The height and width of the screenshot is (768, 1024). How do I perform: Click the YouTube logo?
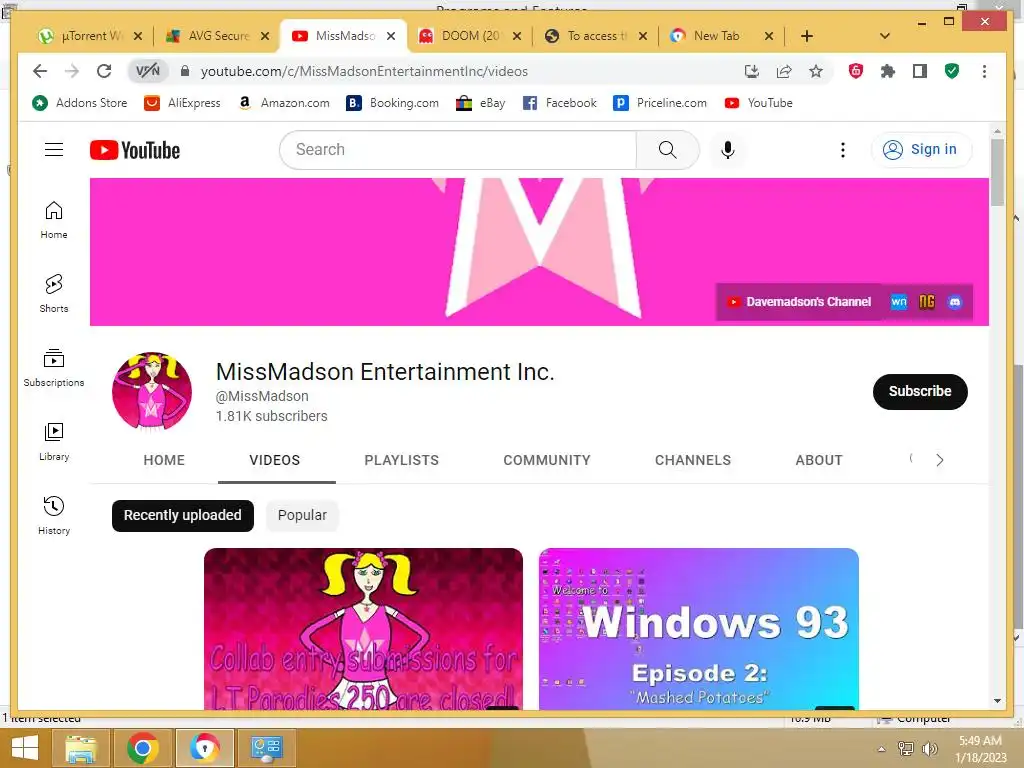click(135, 150)
